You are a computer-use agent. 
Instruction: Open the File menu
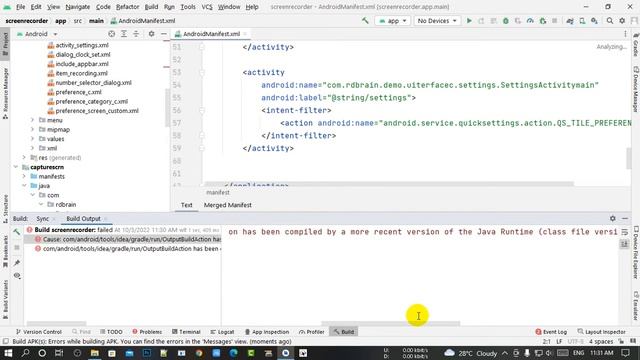click(20, 7)
